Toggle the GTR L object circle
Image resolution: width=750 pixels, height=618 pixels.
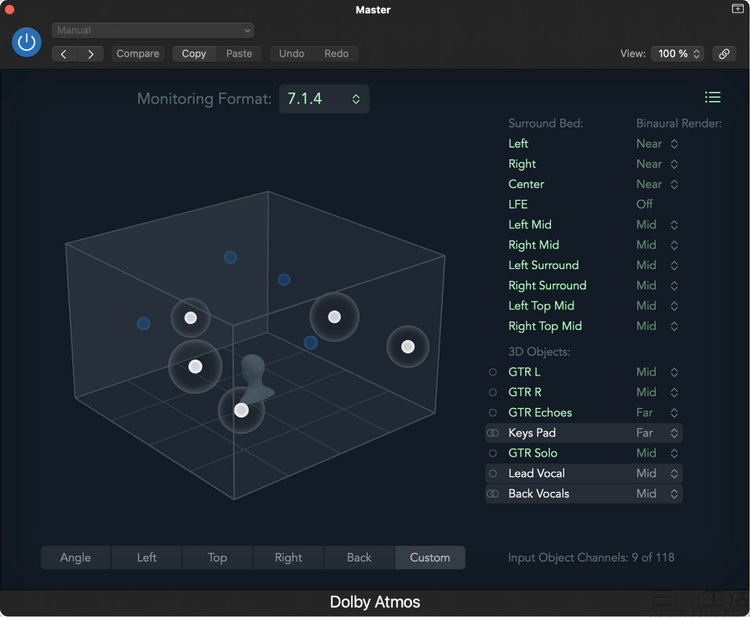pos(493,372)
